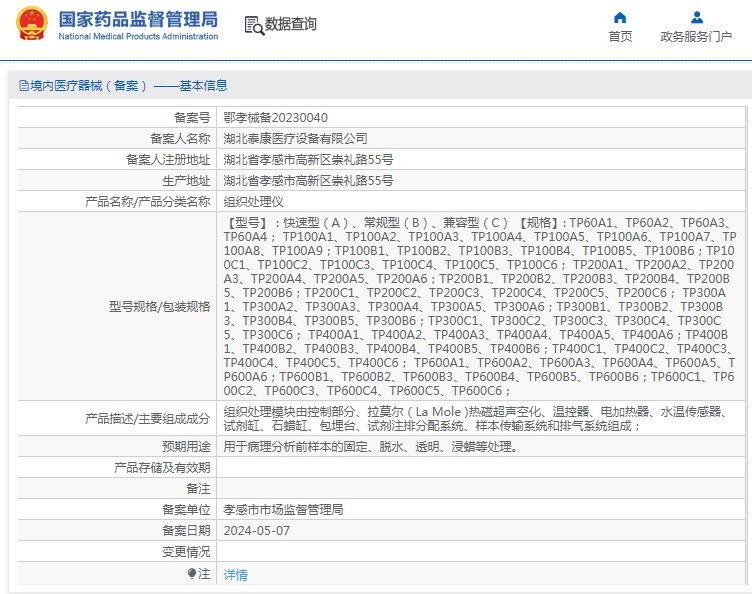Image resolution: width=752 pixels, height=594 pixels.
Task: Click the 变更情况 row label
Action: coord(187,552)
